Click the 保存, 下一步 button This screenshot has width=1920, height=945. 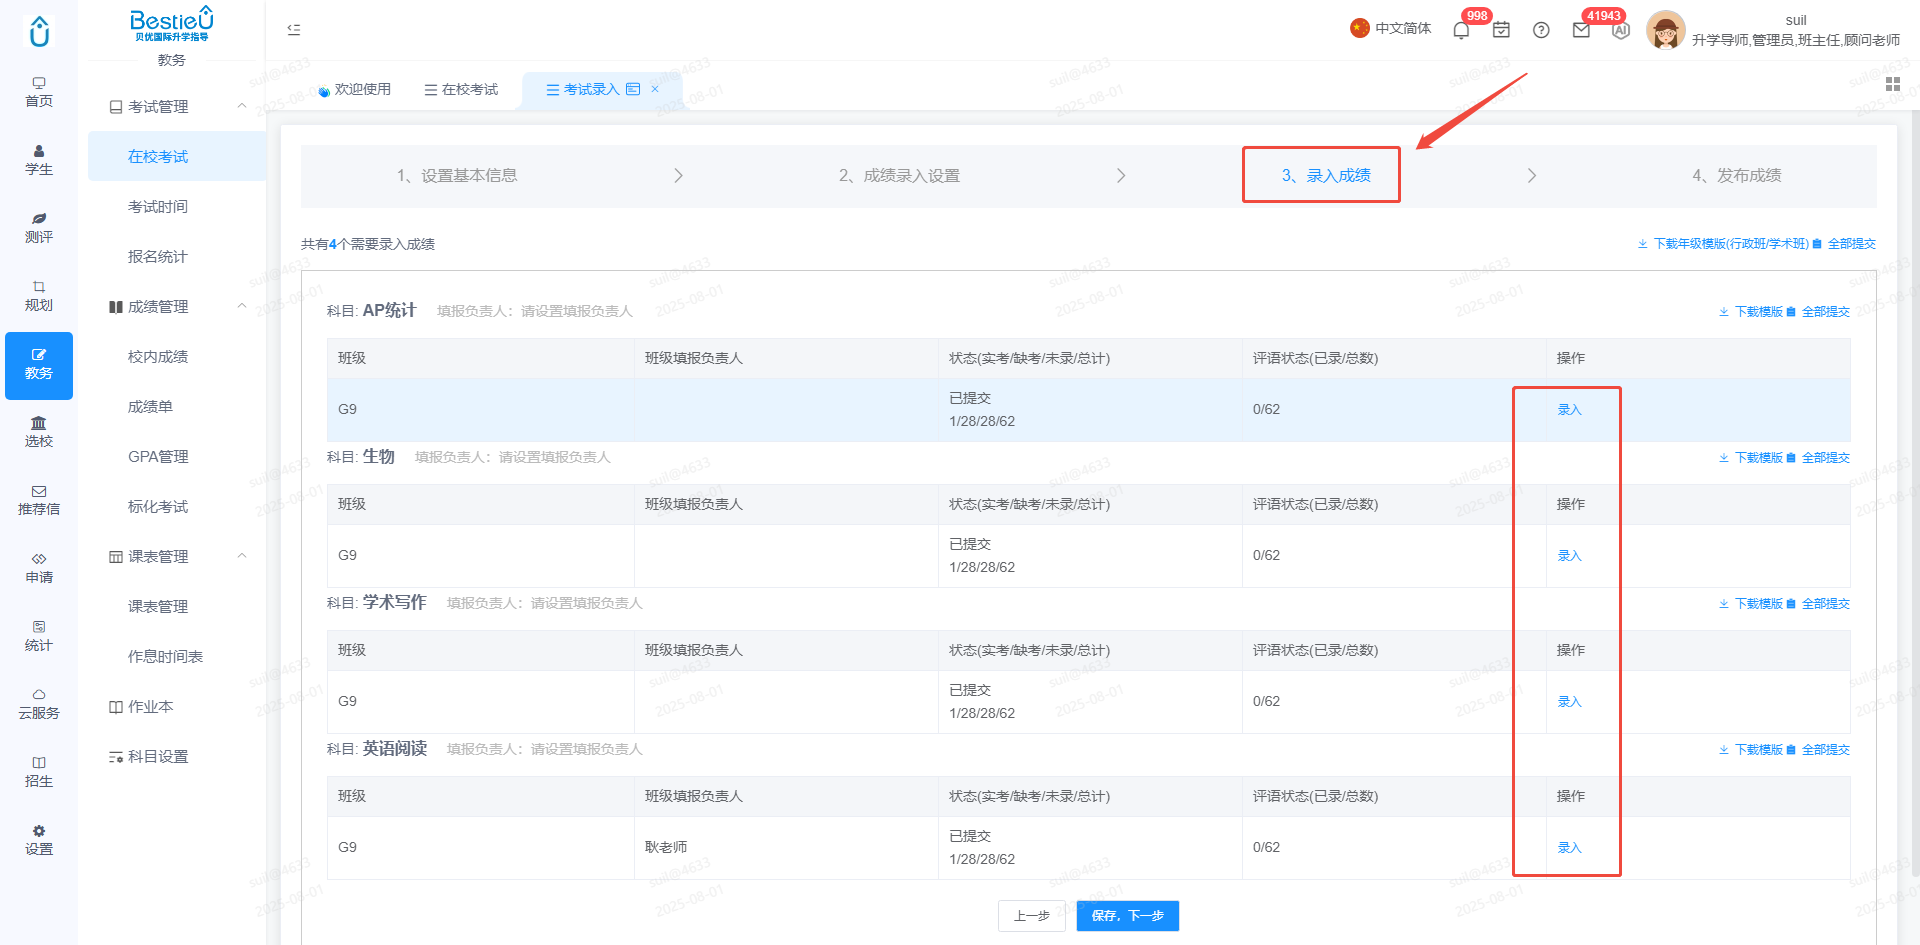click(x=1128, y=916)
